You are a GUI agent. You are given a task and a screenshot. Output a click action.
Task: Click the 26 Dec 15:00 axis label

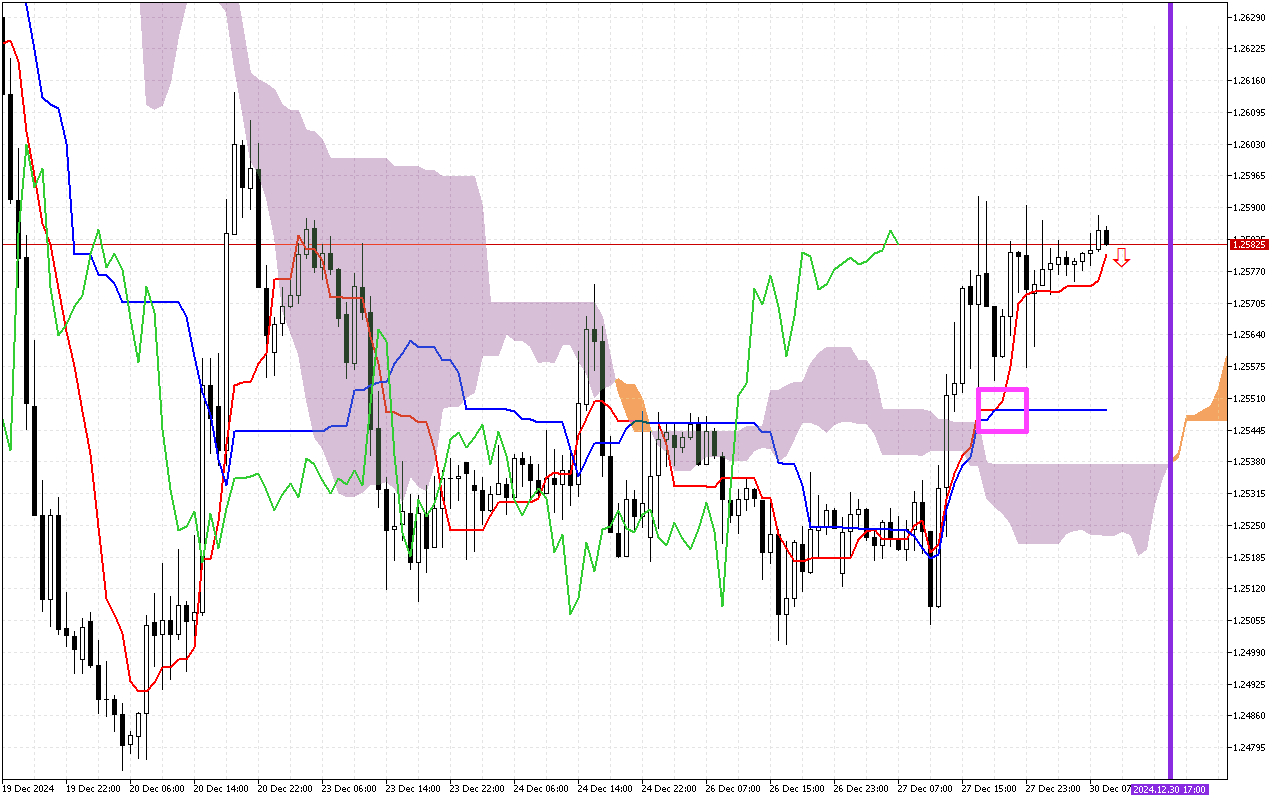coord(797,789)
